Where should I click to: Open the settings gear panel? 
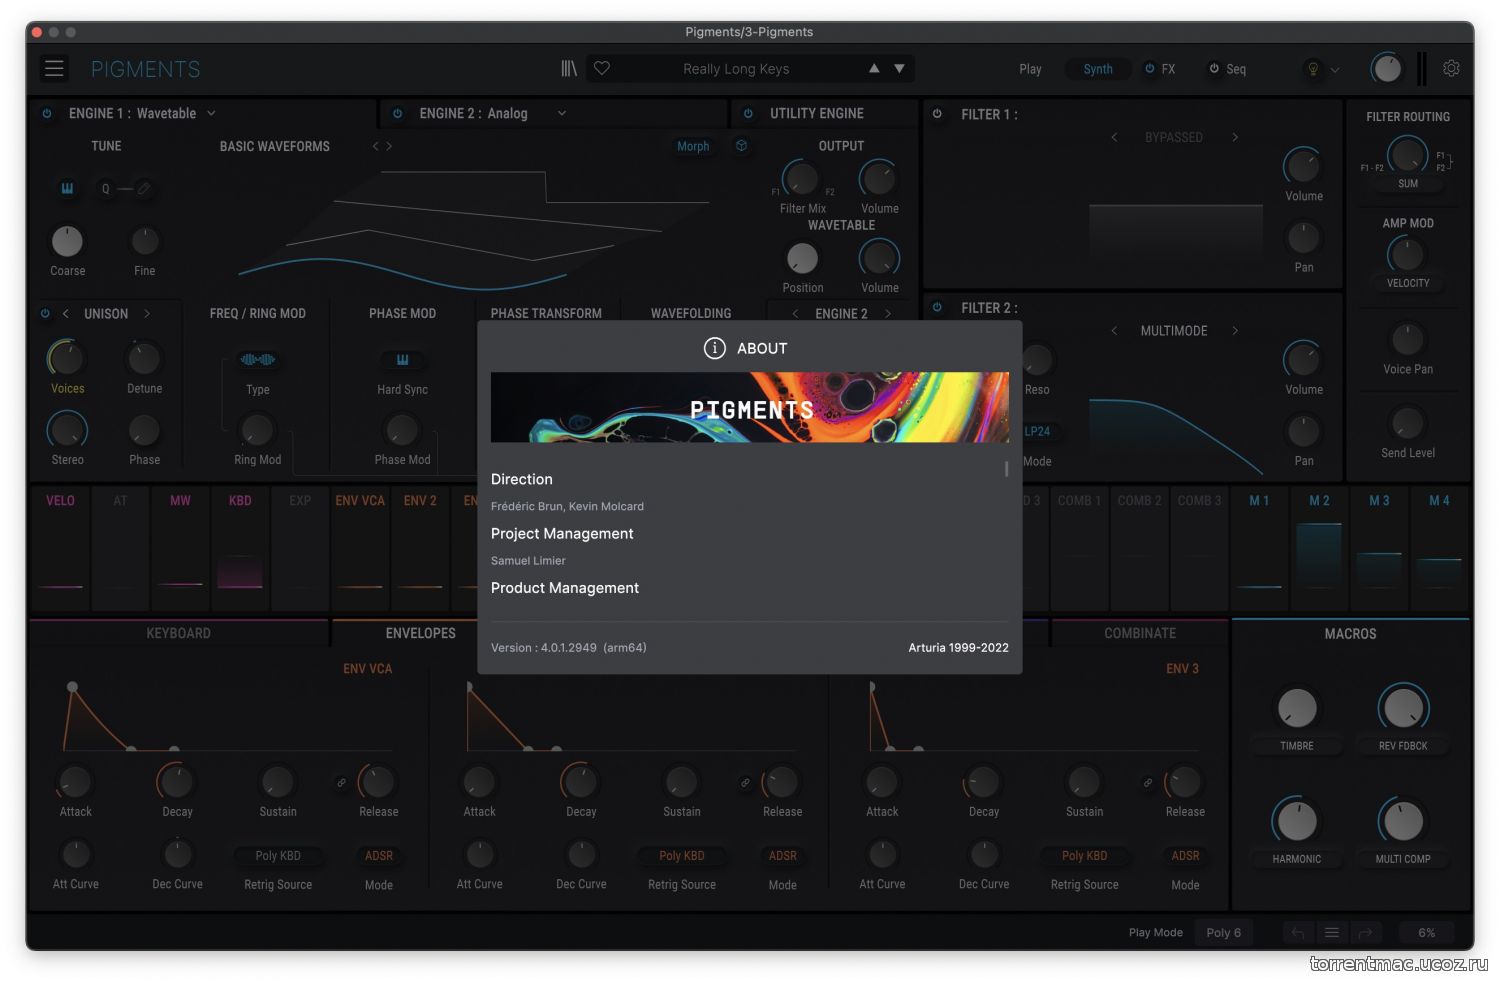[x=1451, y=69]
